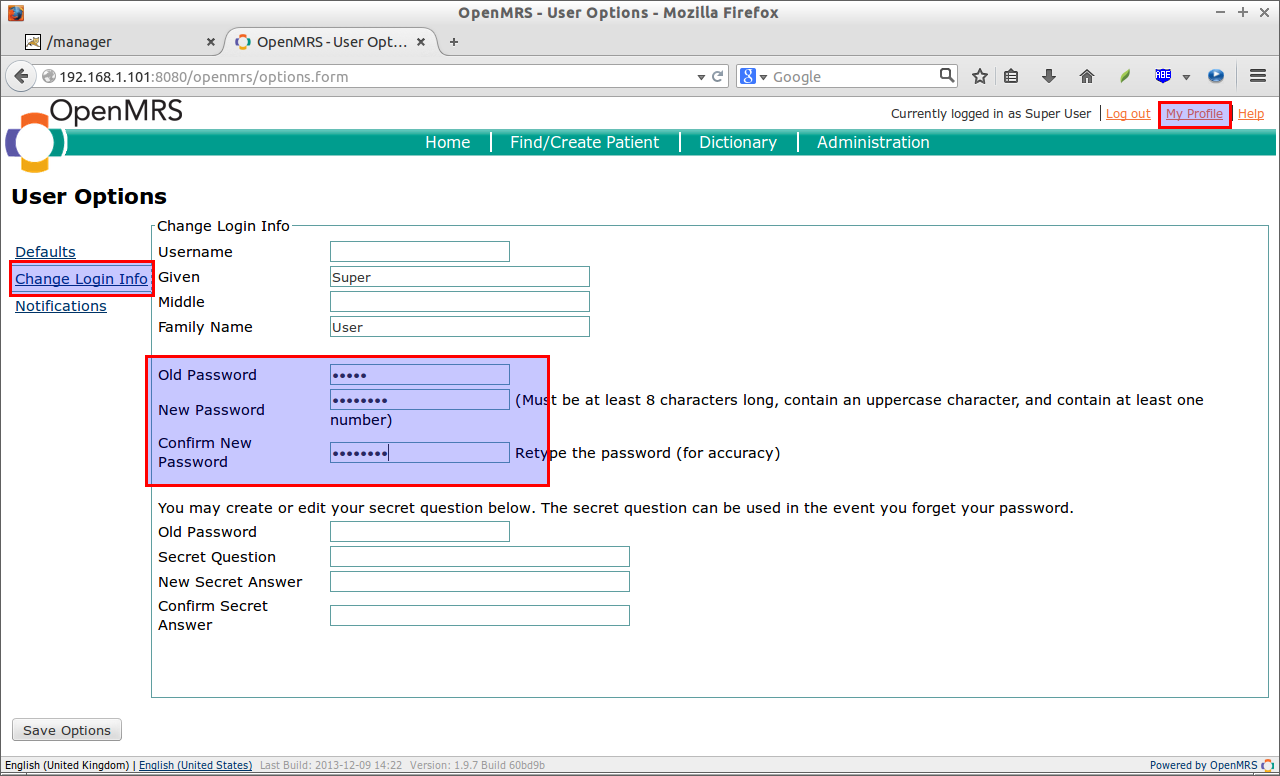1280x776 pixels.
Task: Click the Secret Question input field
Action: coord(480,557)
